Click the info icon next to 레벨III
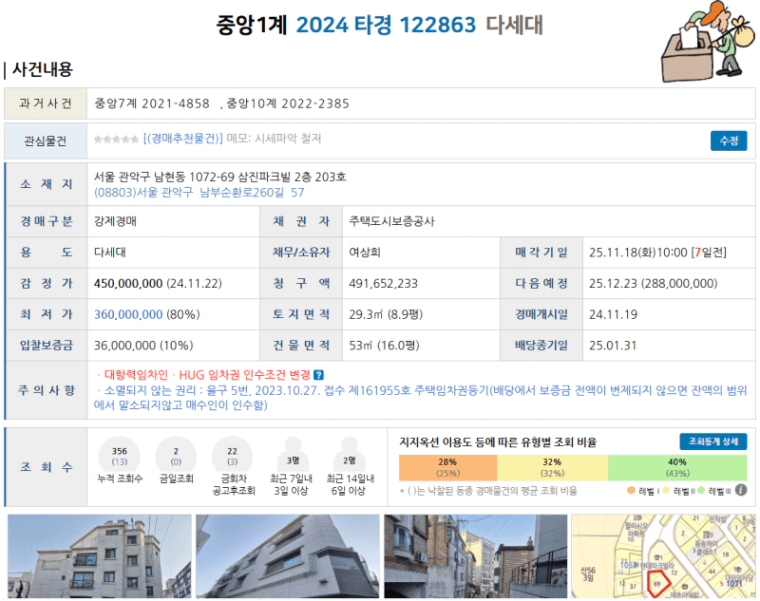 click(741, 490)
